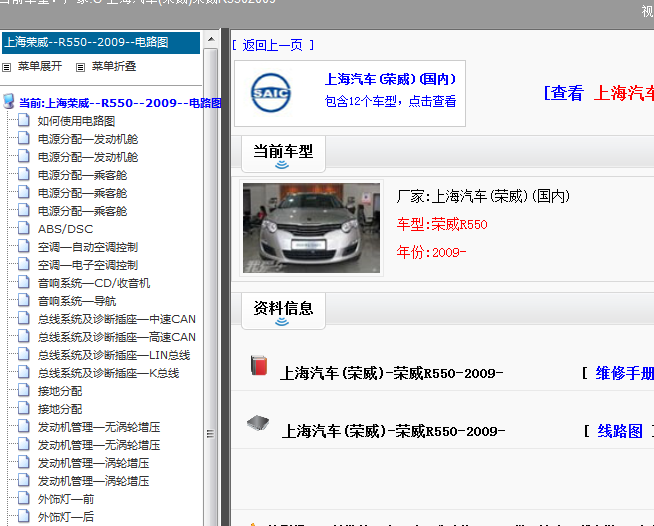Click the gray device icon beside 线路图
654x526 pixels.
click(258, 423)
